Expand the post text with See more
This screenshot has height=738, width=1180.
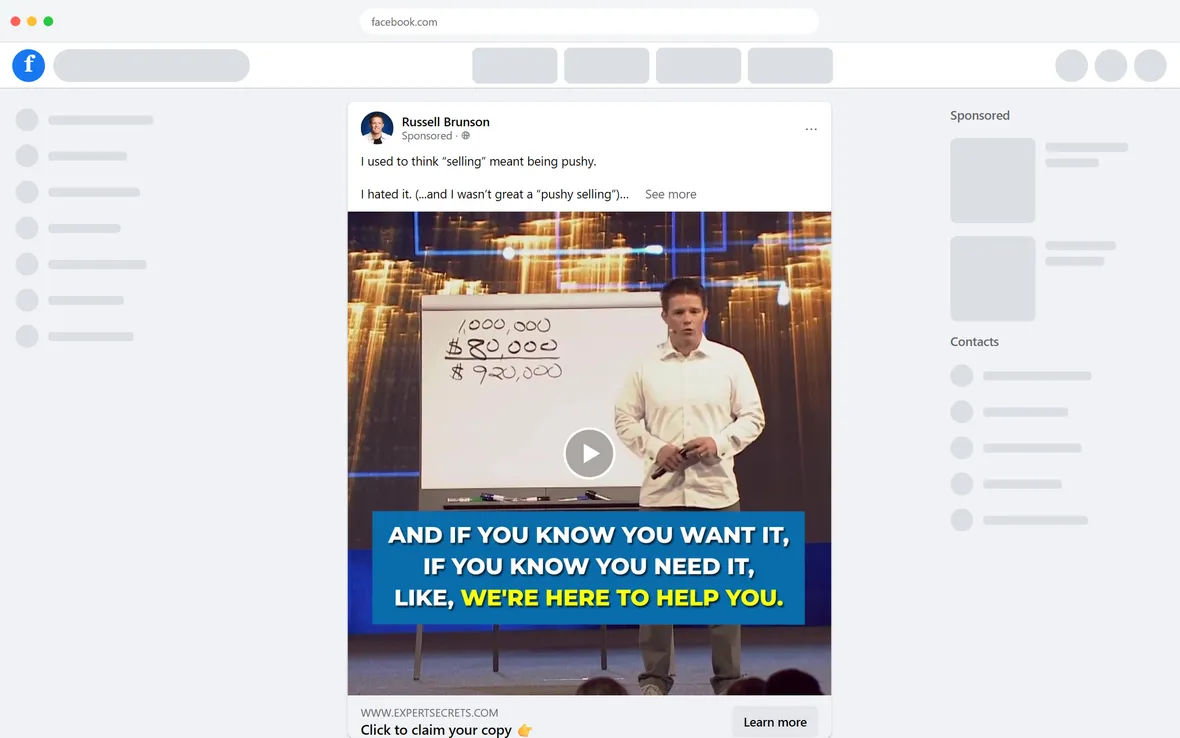pyautogui.click(x=671, y=194)
